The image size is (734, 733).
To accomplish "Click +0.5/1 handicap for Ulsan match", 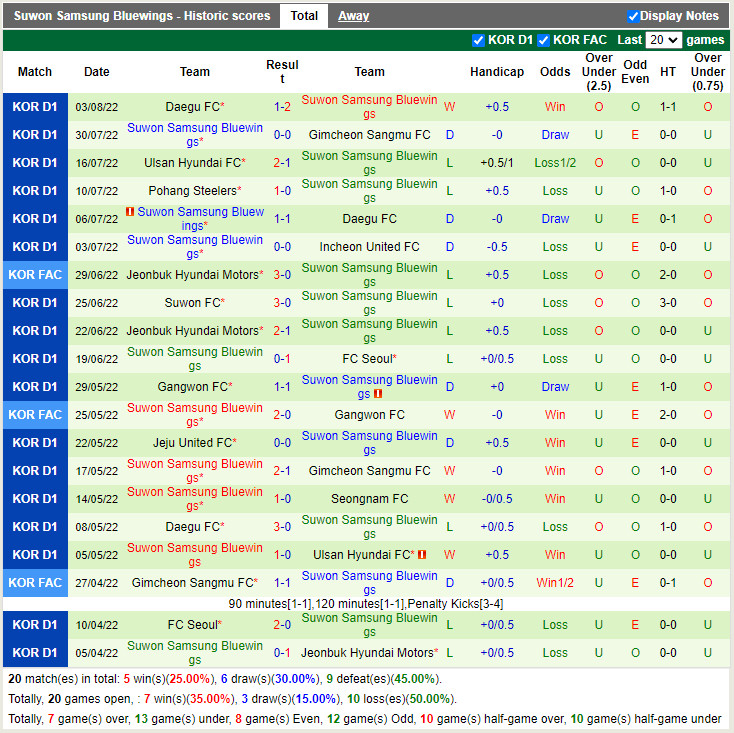I will tap(497, 163).
